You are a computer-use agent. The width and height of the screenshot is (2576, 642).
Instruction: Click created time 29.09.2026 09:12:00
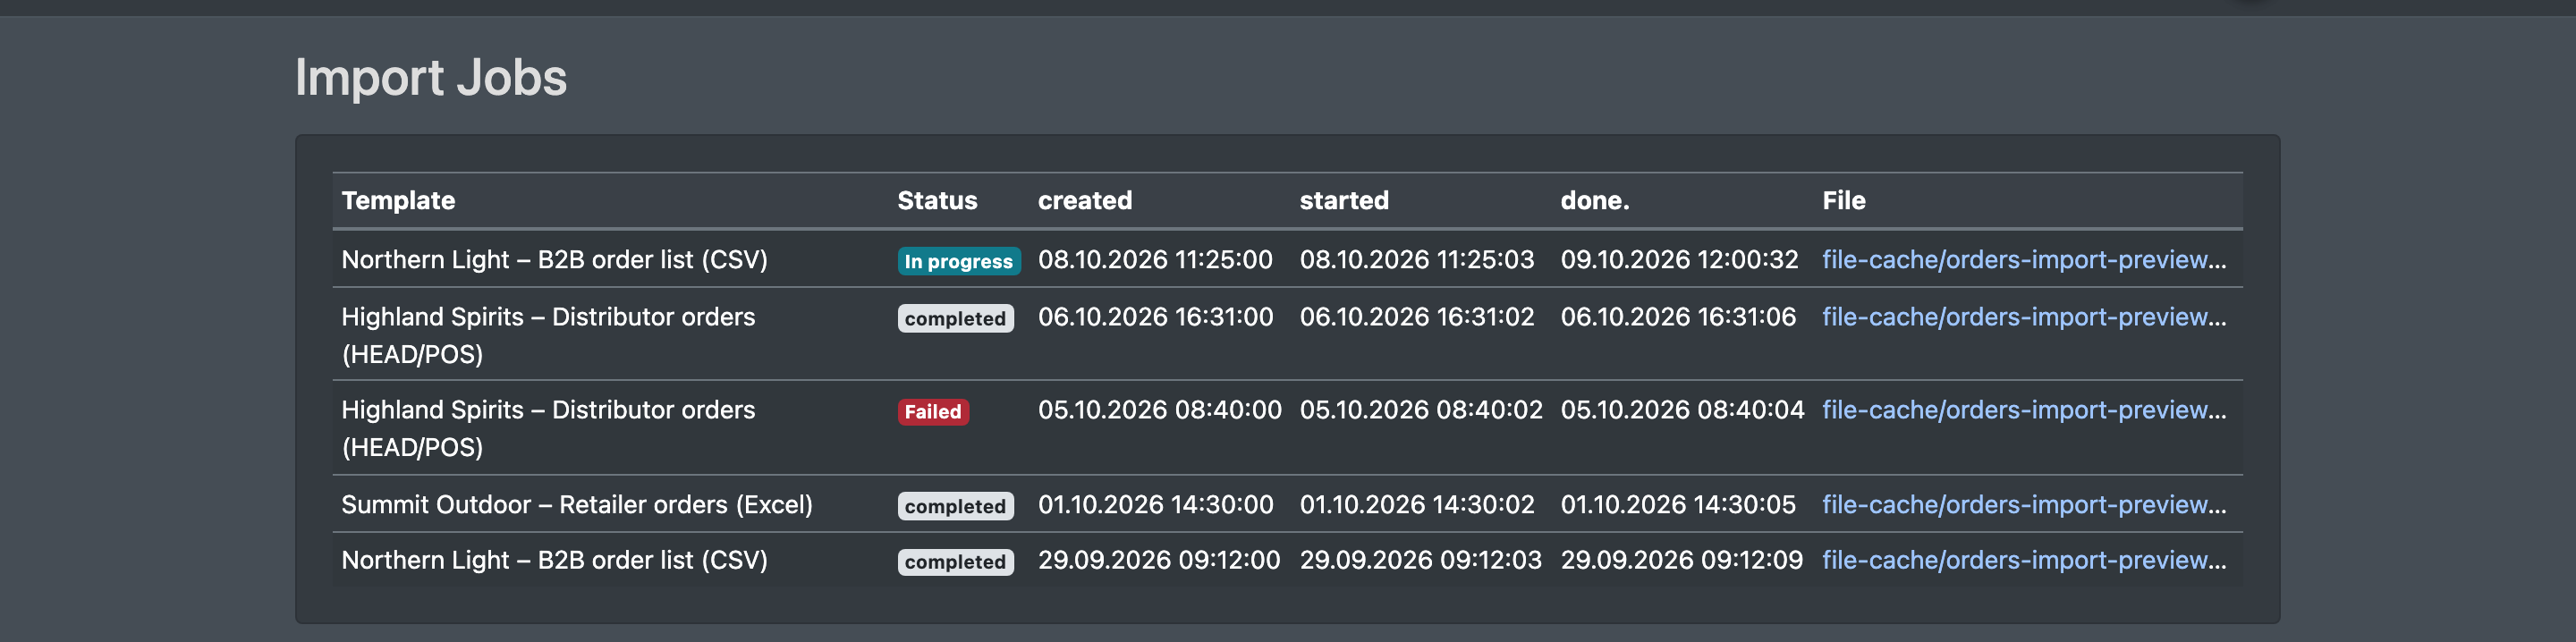tap(1159, 560)
